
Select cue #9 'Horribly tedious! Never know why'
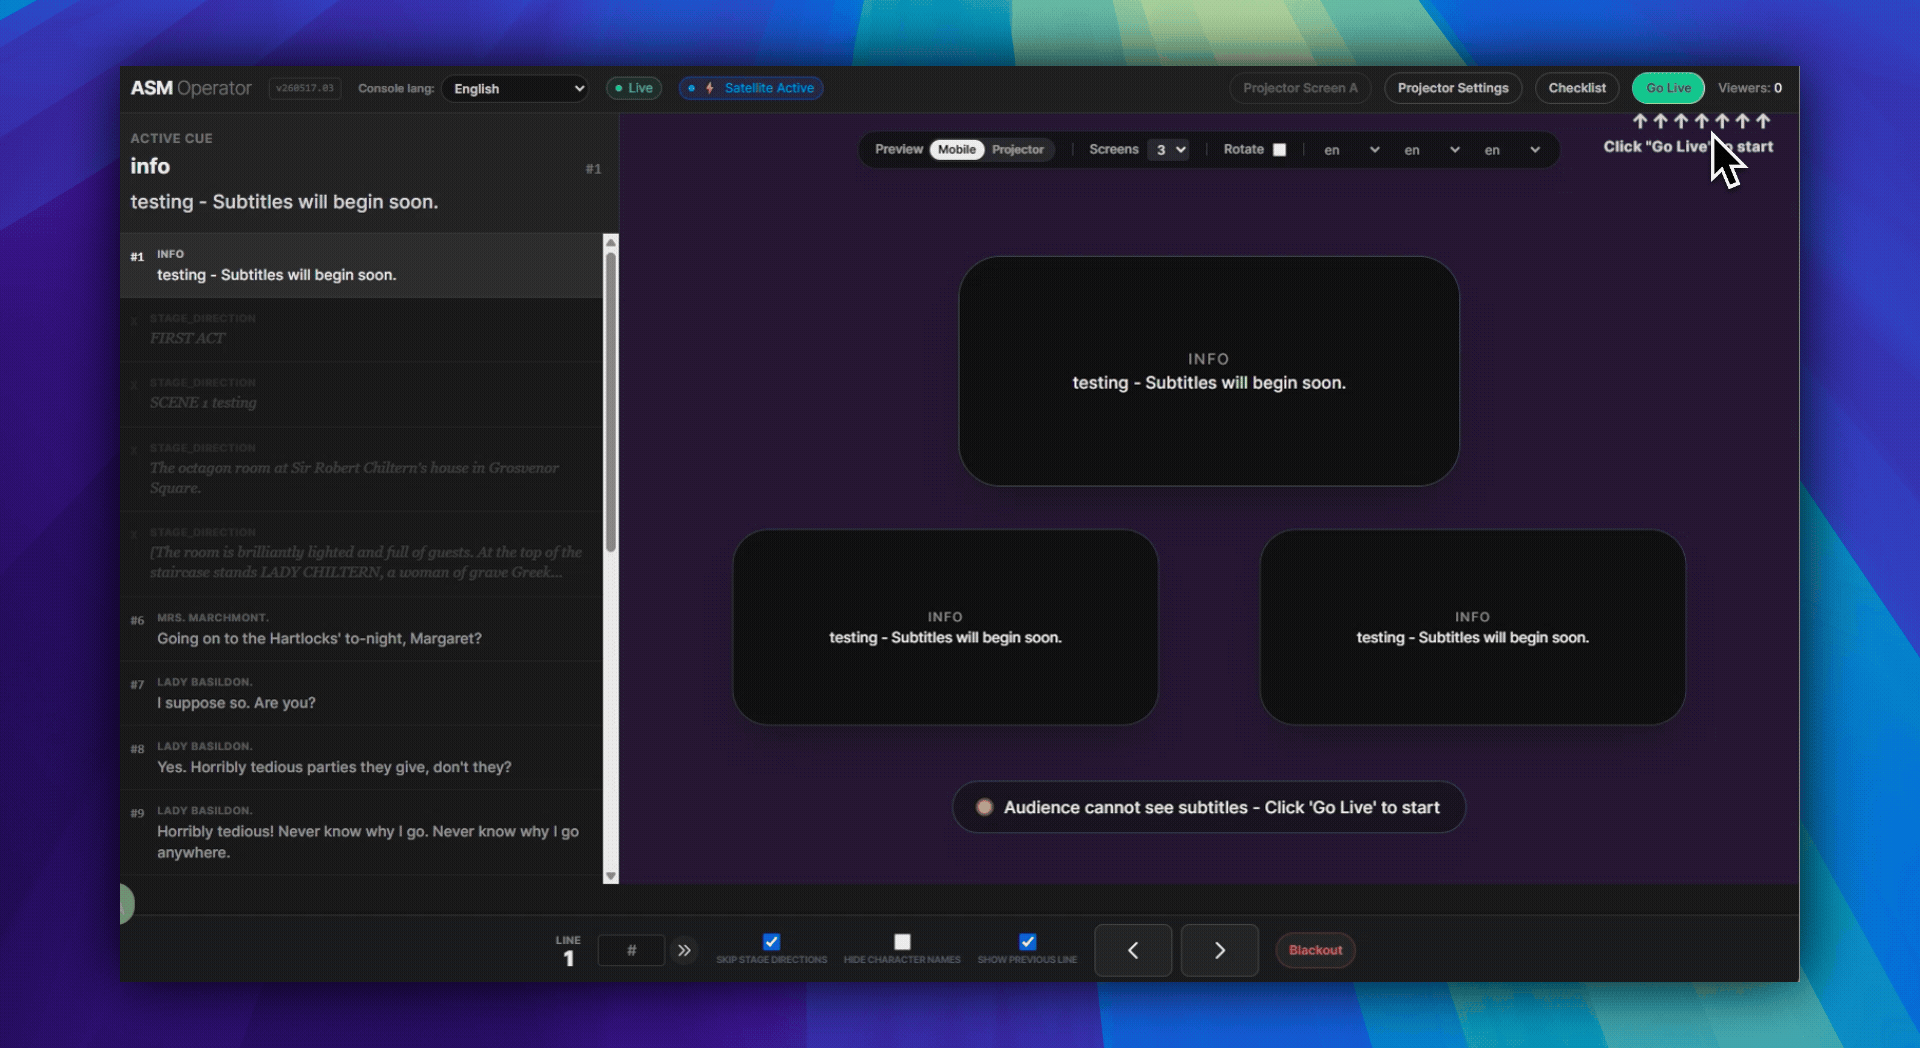pyautogui.click(x=361, y=832)
